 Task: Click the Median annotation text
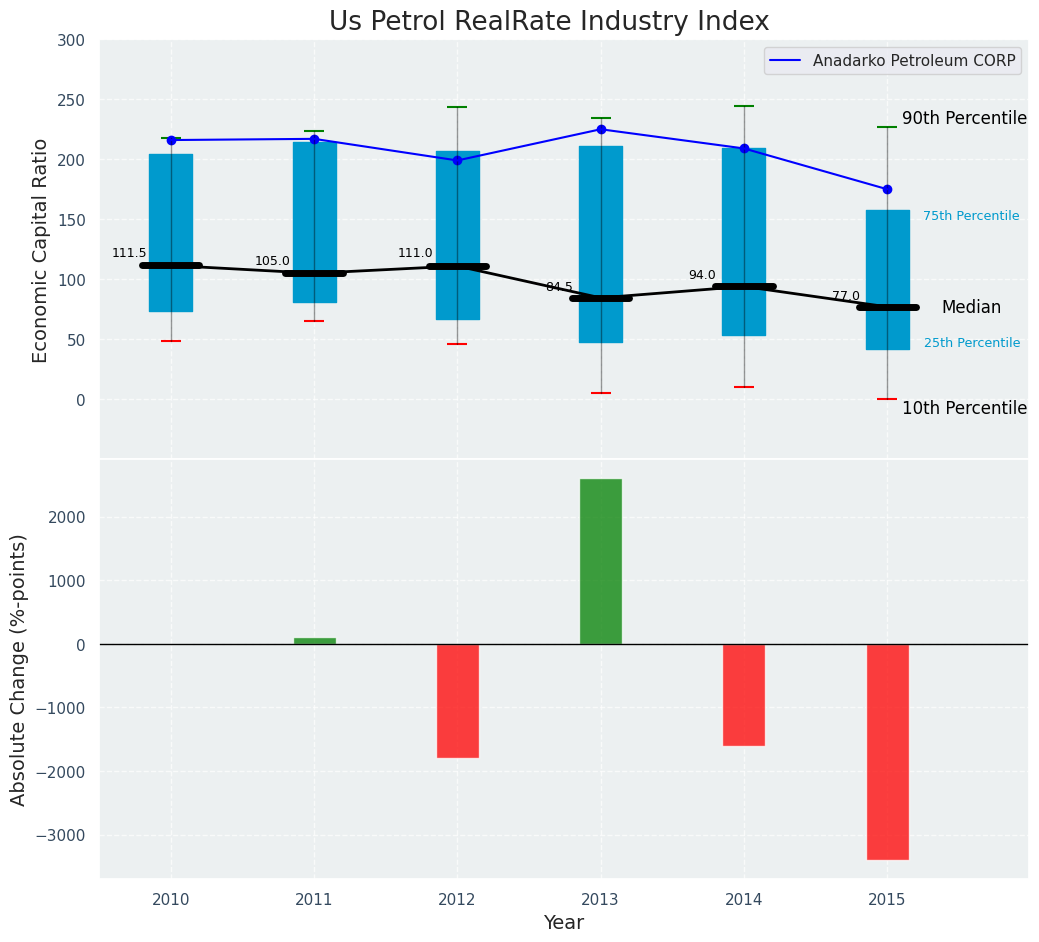tap(970, 308)
